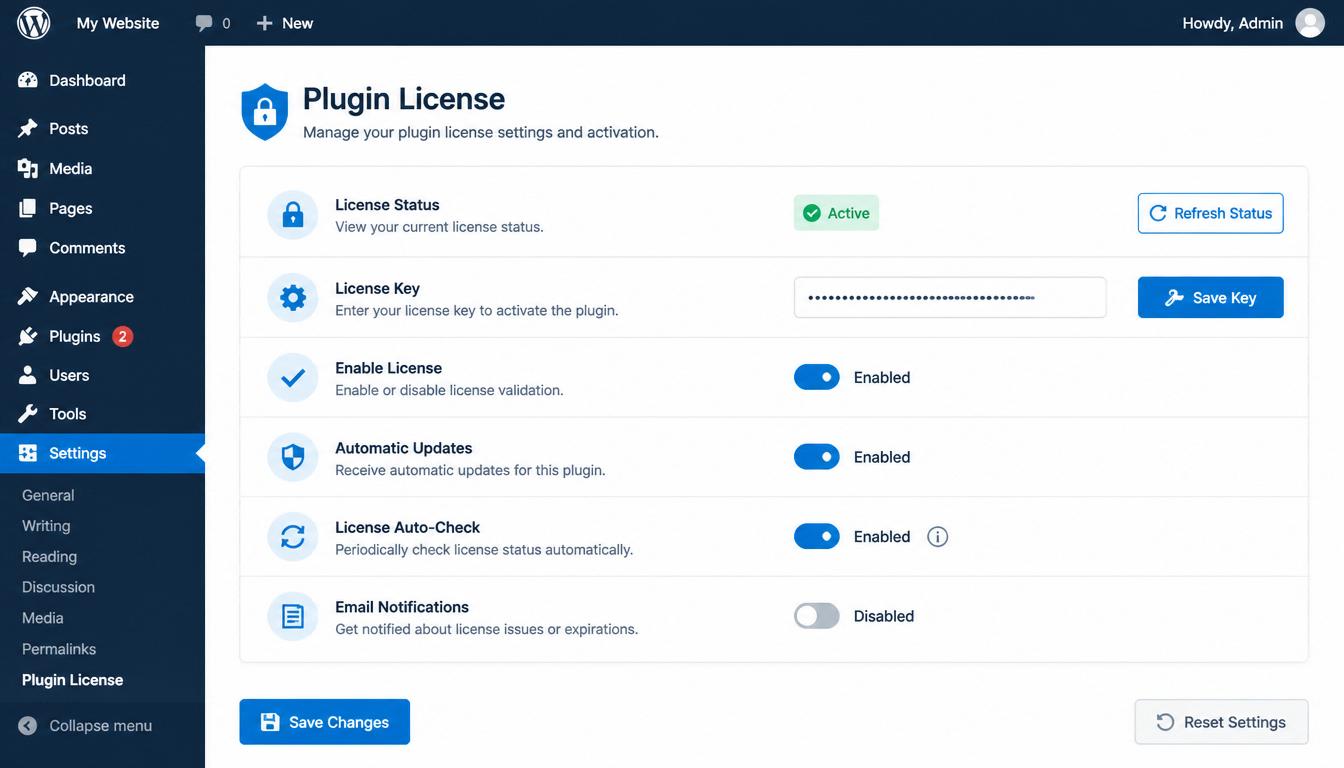Click the Disabled label for Email Notifications
Image resolution: width=1344 pixels, height=768 pixels.
[884, 616]
